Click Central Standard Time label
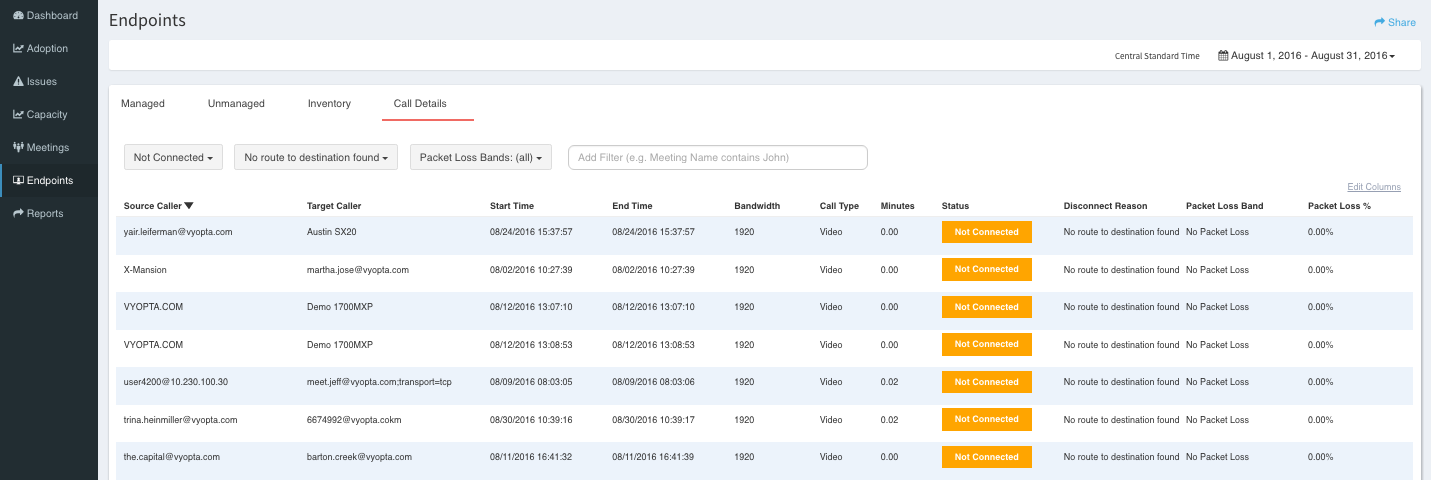Image resolution: width=1431 pixels, height=480 pixels. point(1157,56)
